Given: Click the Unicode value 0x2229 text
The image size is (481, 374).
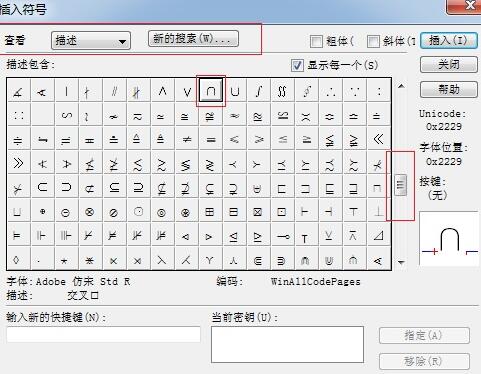Looking at the screenshot, I should click(x=444, y=127).
